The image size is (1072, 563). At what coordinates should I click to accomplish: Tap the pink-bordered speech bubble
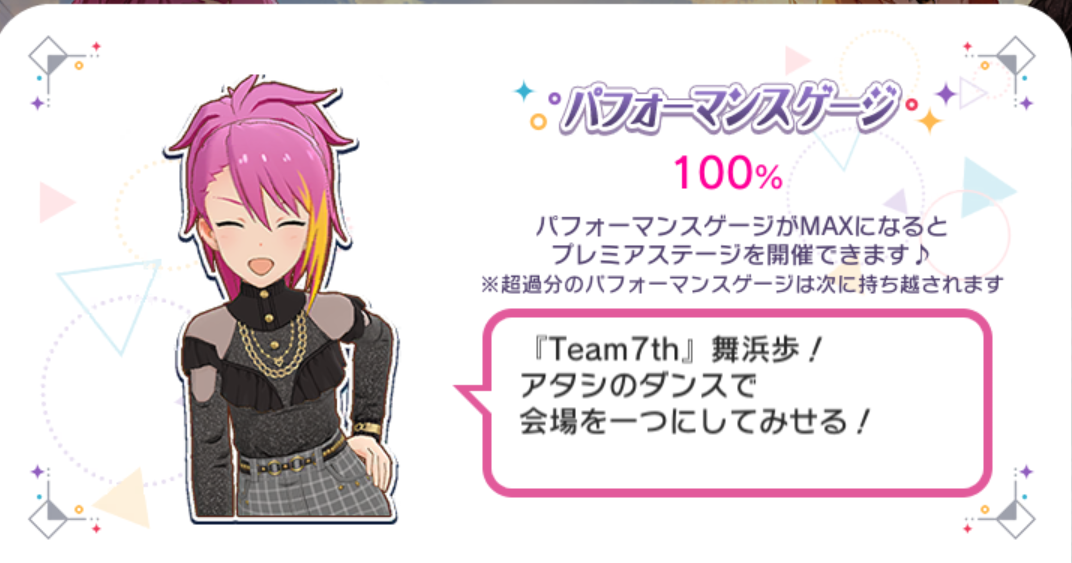click(736, 402)
